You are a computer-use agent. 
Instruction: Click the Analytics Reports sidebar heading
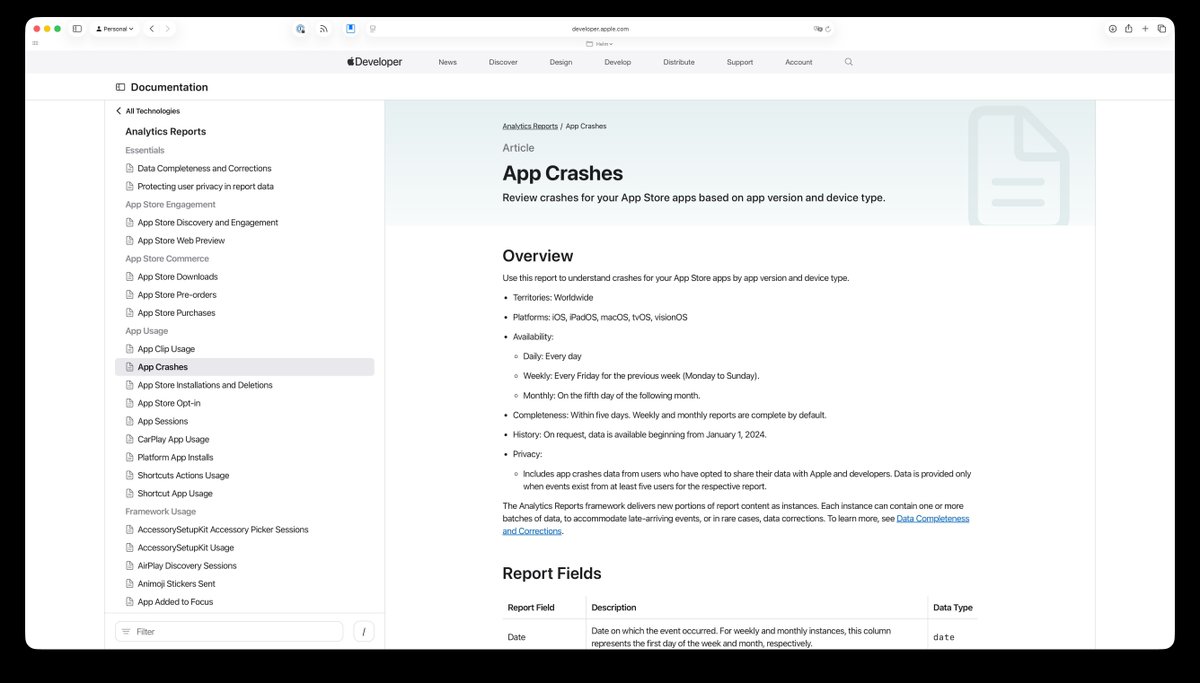pos(165,131)
